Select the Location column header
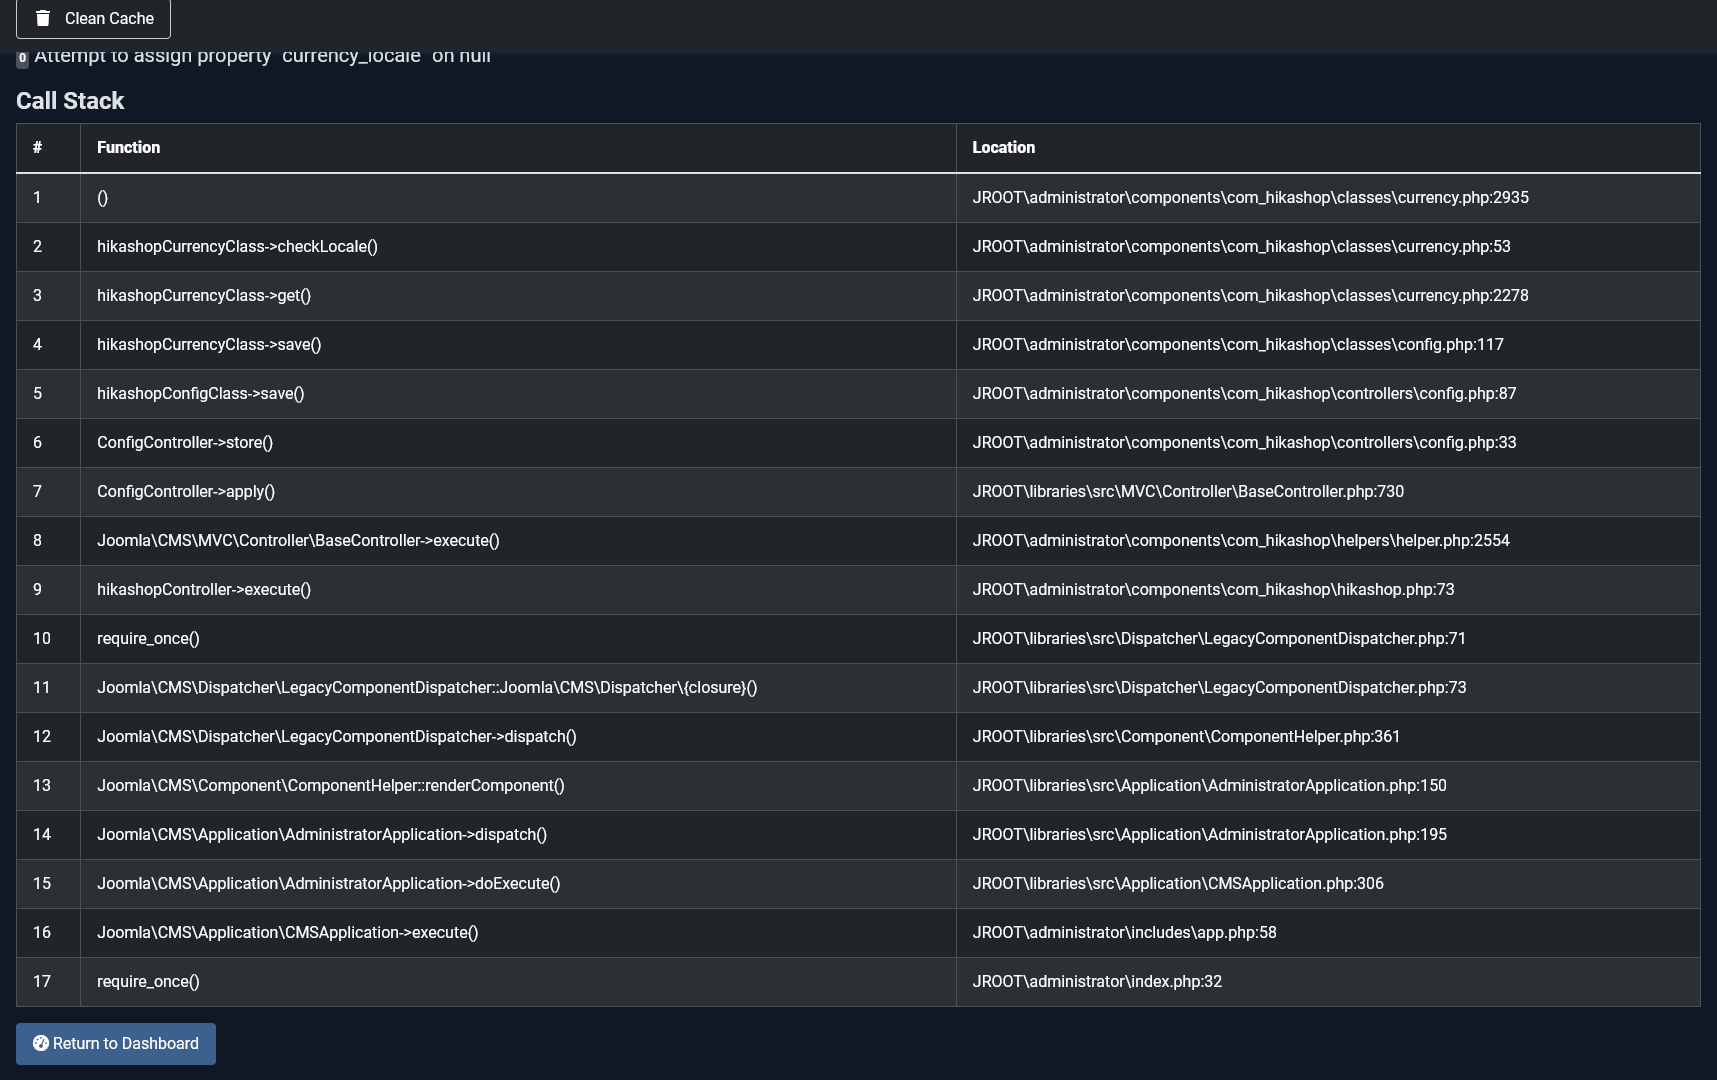The width and height of the screenshot is (1717, 1080). 1003,147
